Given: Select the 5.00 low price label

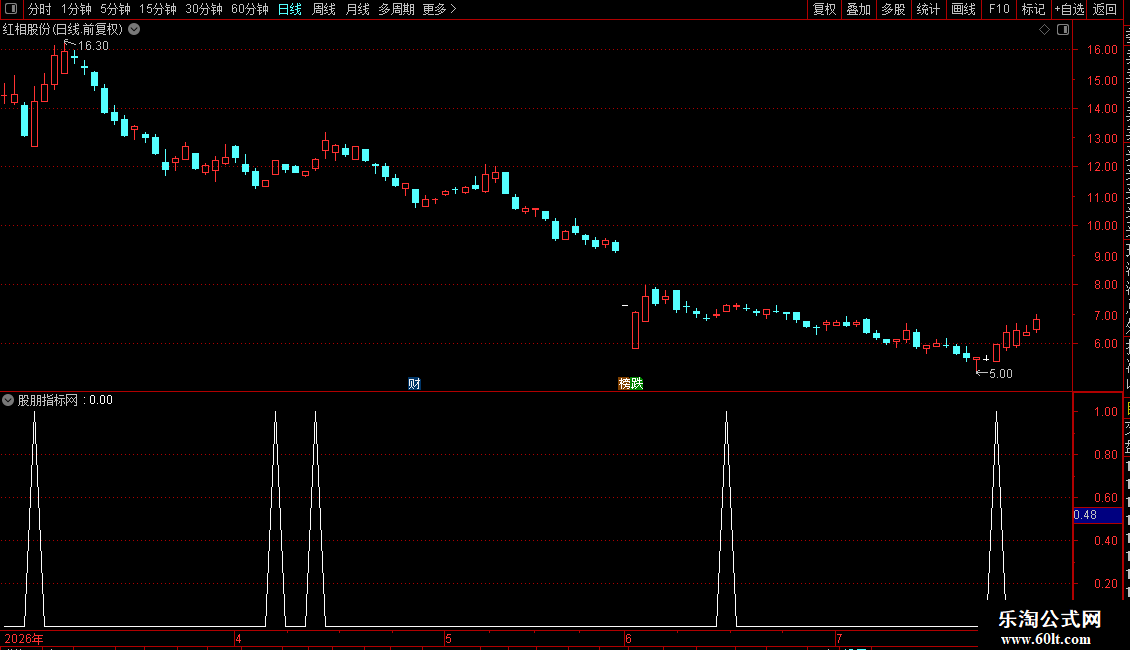Looking at the screenshot, I should click(1000, 374).
